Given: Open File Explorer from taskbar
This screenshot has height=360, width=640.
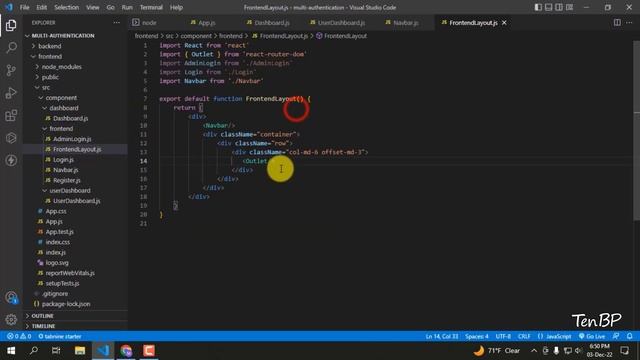Looking at the screenshot, I should tap(80, 351).
